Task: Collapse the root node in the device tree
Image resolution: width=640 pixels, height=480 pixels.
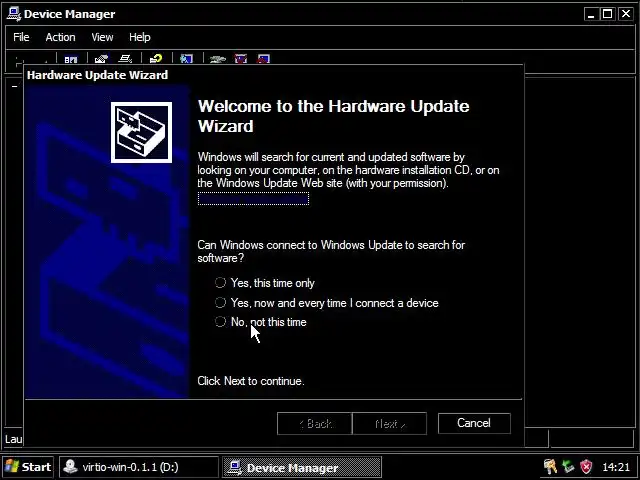Action: coord(15,87)
